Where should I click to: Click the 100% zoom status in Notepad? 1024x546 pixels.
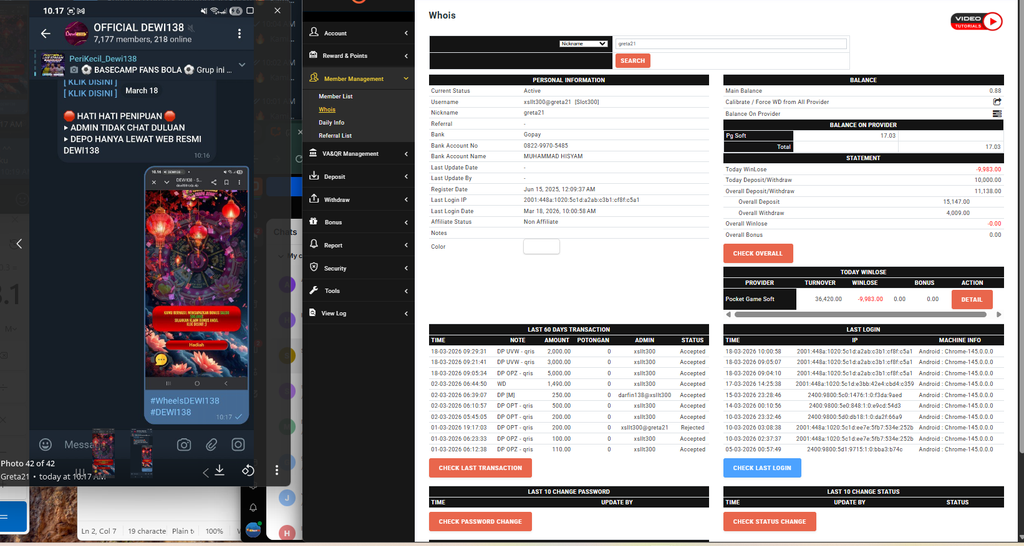[214, 532]
